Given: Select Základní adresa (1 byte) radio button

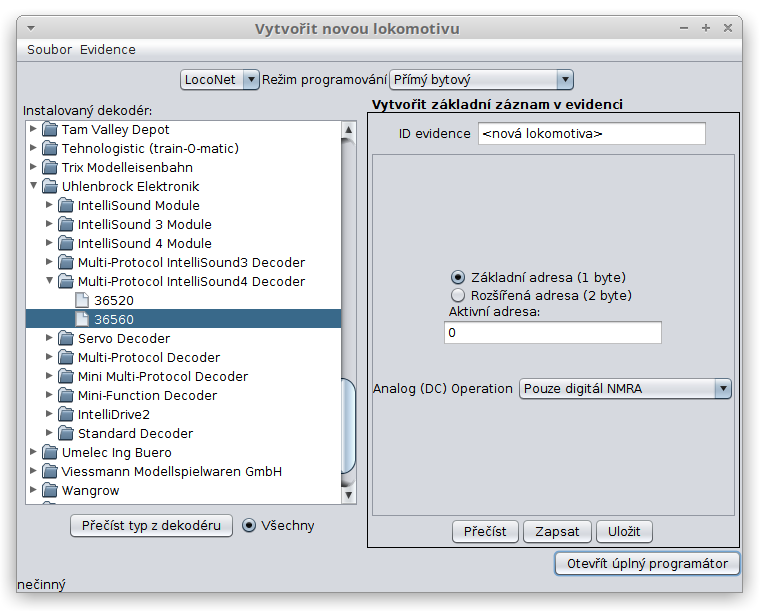Looking at the screenshot, I should pos(458,277).
